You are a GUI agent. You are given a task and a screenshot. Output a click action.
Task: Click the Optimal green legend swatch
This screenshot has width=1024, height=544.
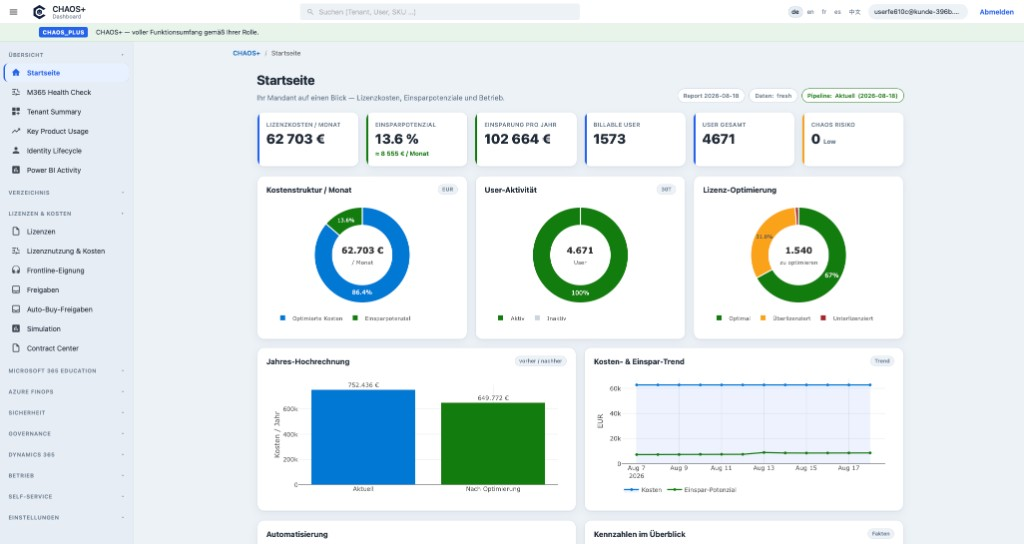[719, 318]
